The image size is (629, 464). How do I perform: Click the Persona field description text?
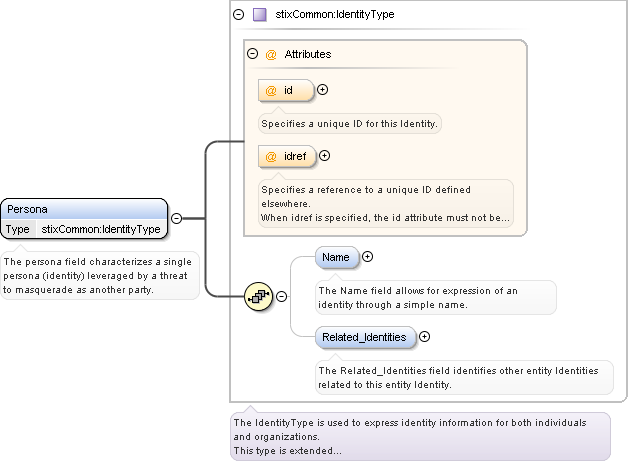click(x=99, y=275)
